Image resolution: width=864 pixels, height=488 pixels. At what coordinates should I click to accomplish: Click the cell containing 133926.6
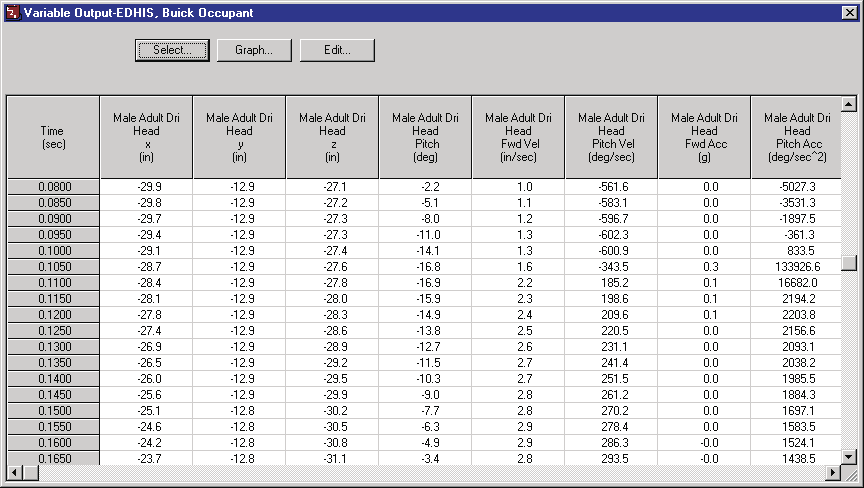[796, 267]
